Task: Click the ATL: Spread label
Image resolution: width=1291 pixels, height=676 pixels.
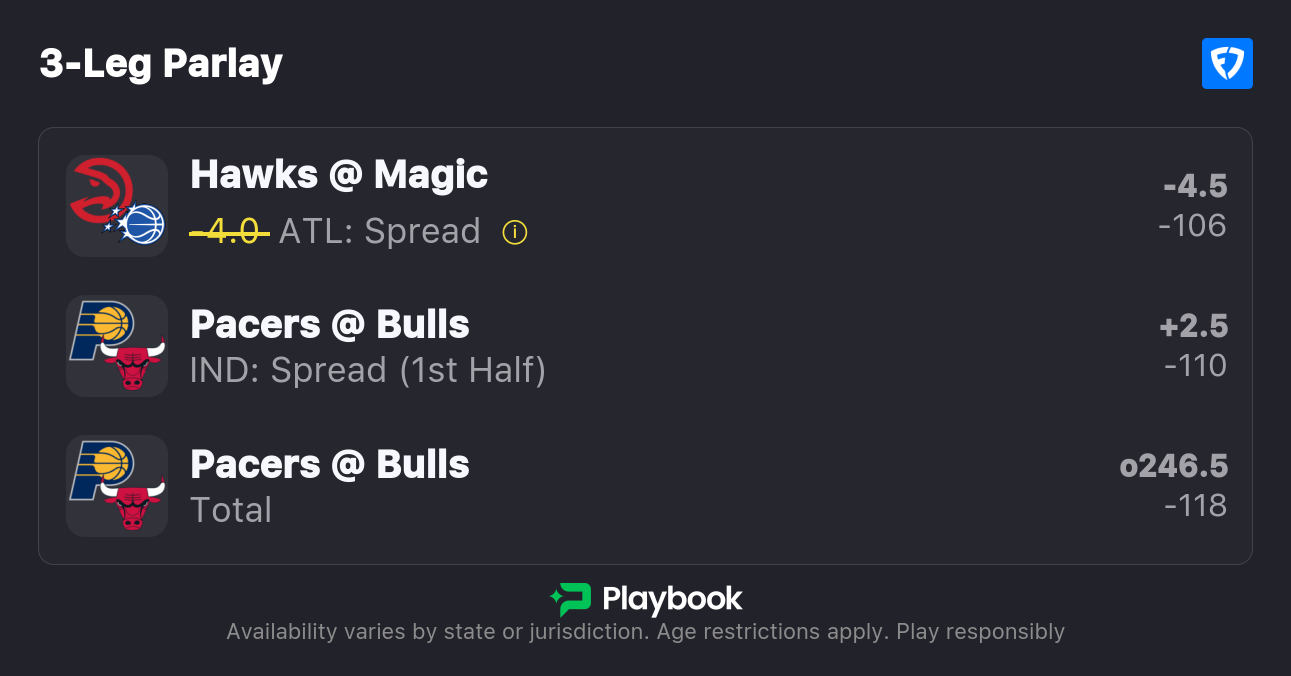Action: click(x=380, y=232)
